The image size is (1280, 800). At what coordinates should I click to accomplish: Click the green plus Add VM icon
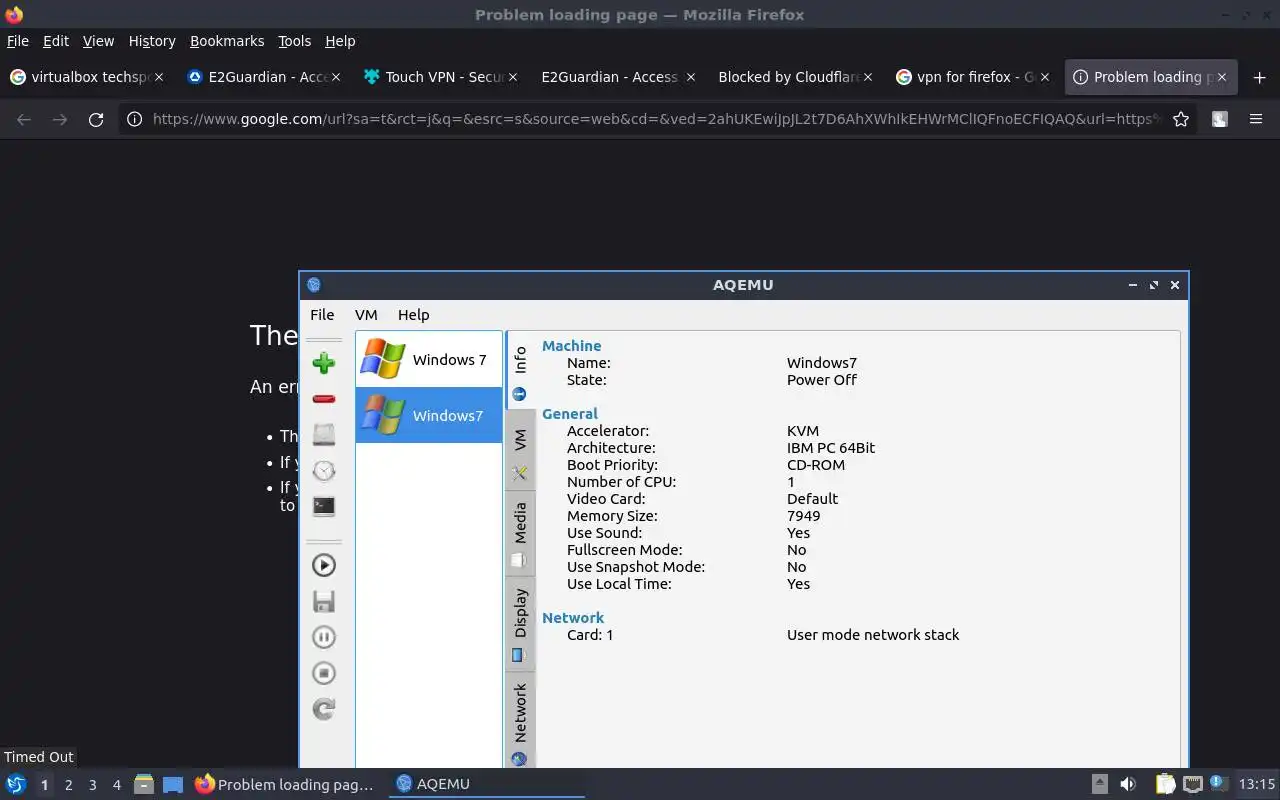click(x=323, y=363)
